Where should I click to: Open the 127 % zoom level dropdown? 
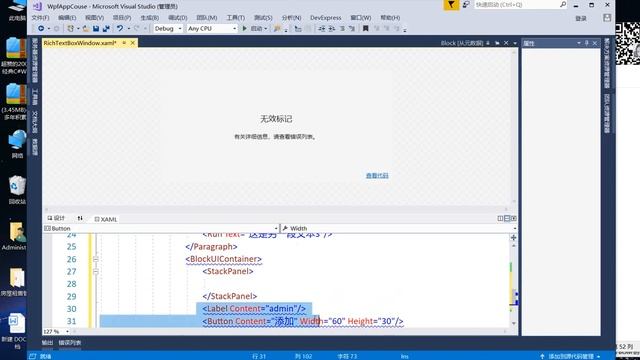tap(67, 331)
